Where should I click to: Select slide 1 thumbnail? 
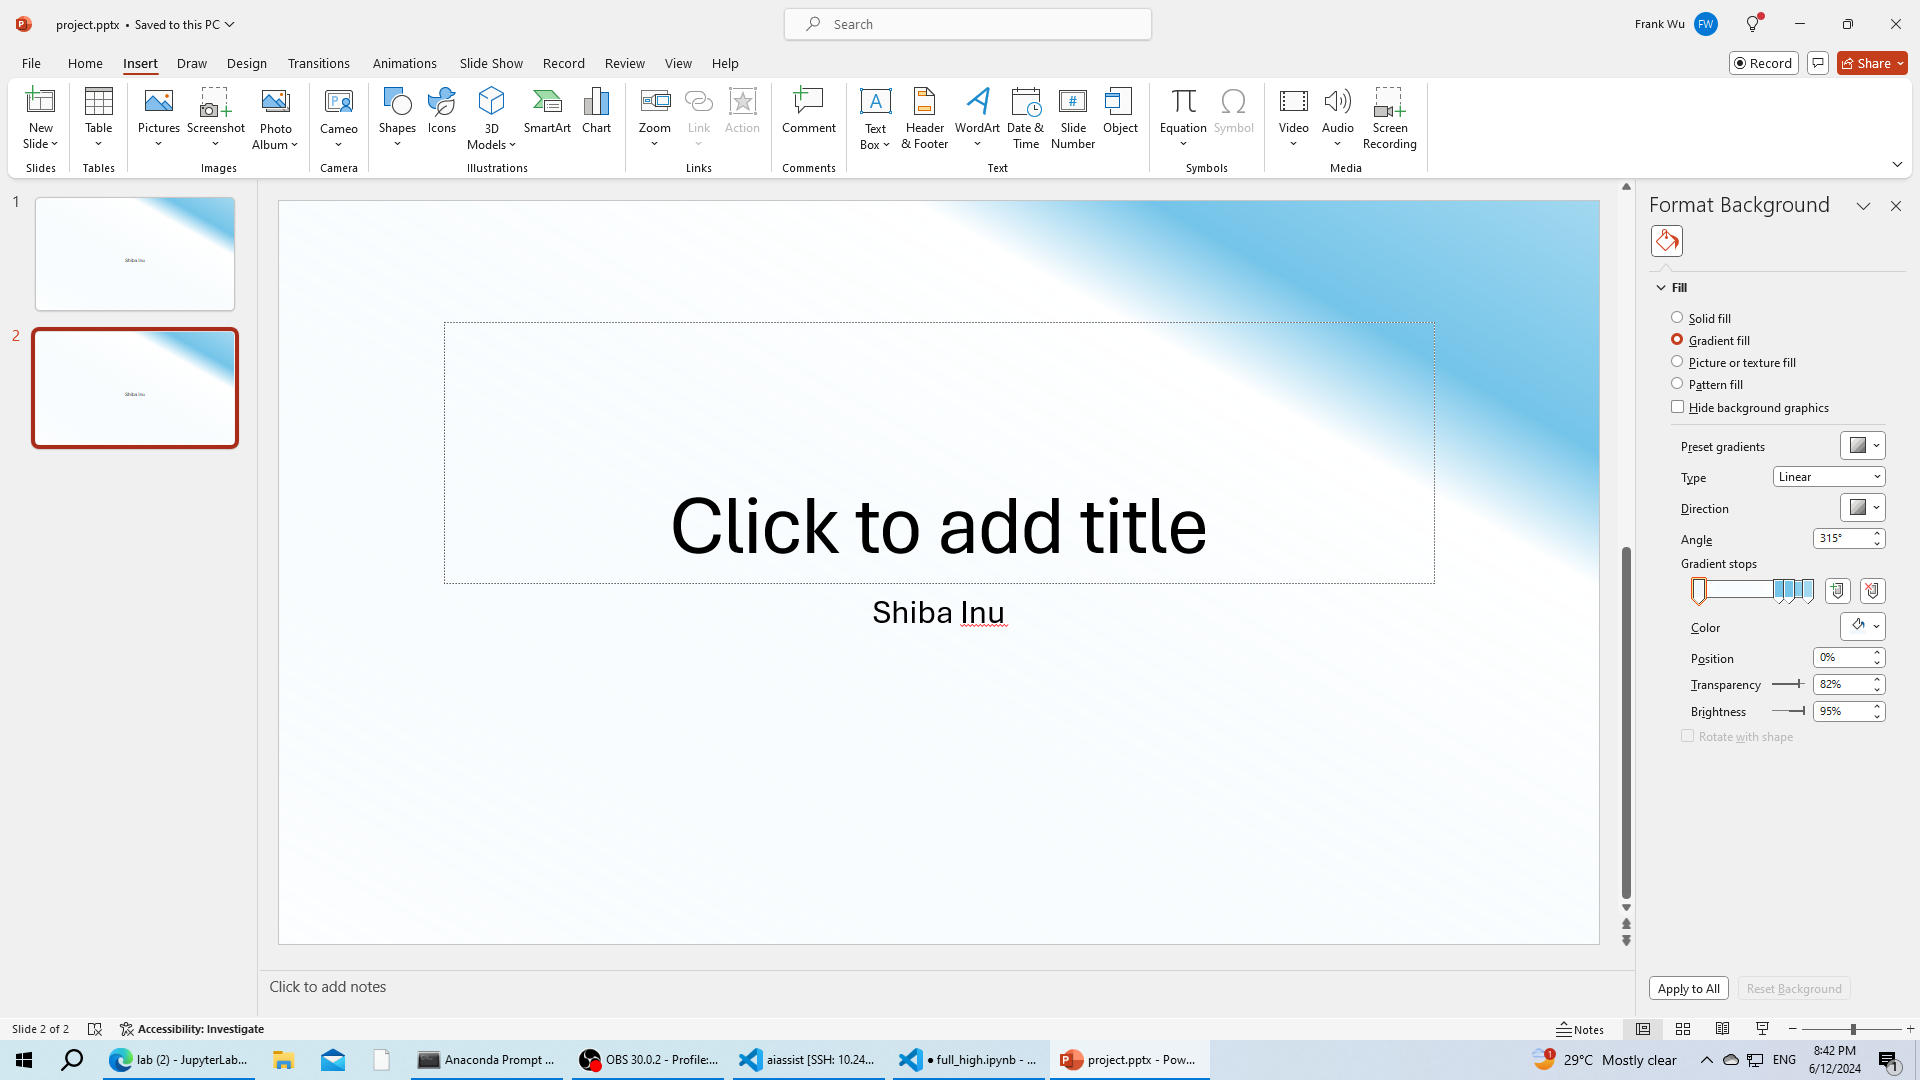(135, 254)
